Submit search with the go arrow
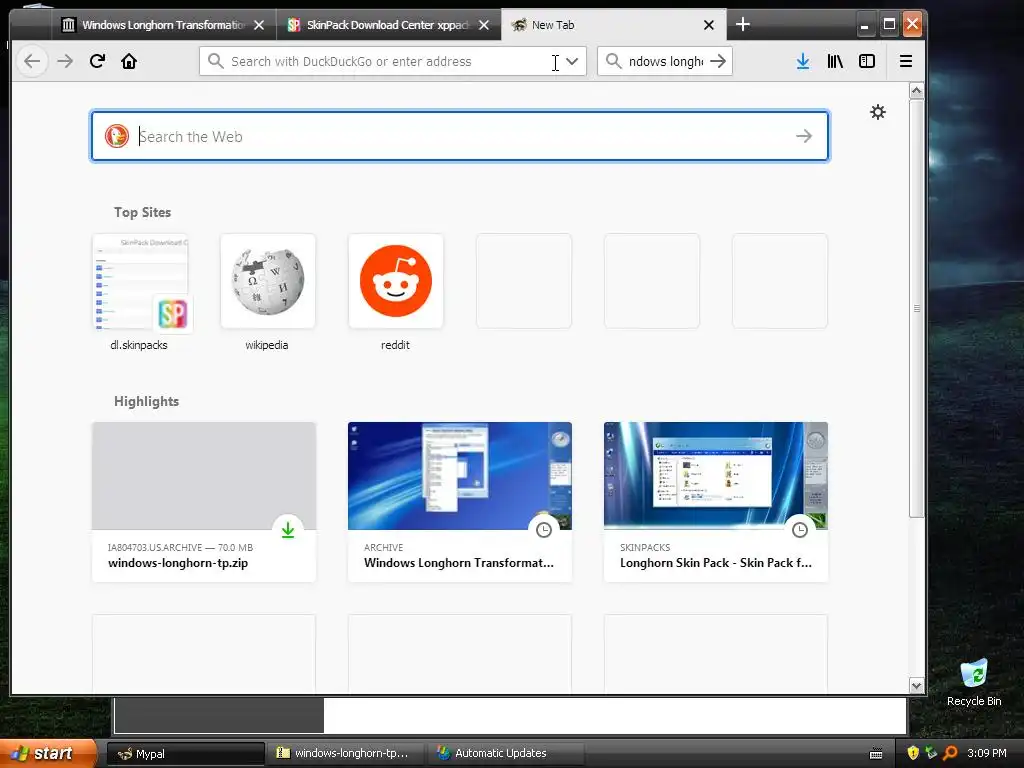The width and height of the screenshot is (1024, 768). pyautogui.click(x=718, y=61)
